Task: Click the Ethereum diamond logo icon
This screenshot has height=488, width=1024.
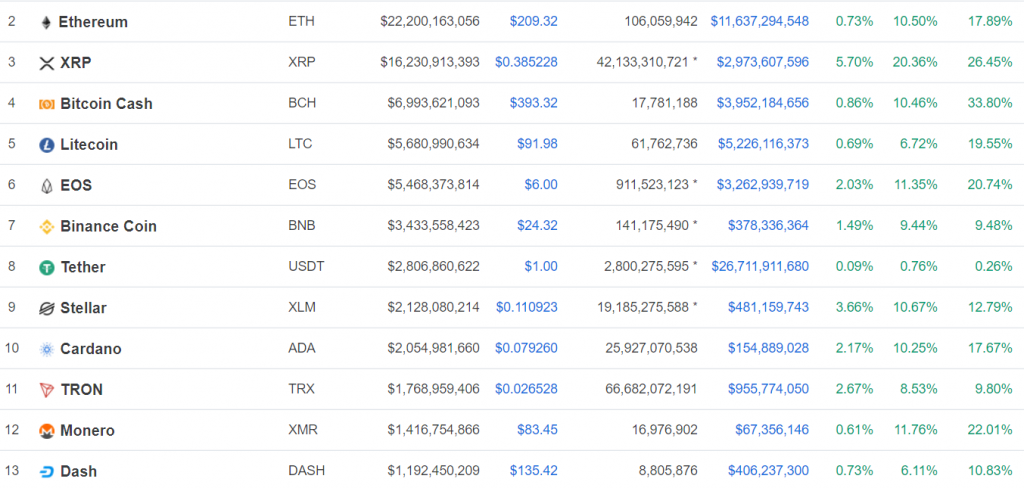Action: tap(46, 22)
